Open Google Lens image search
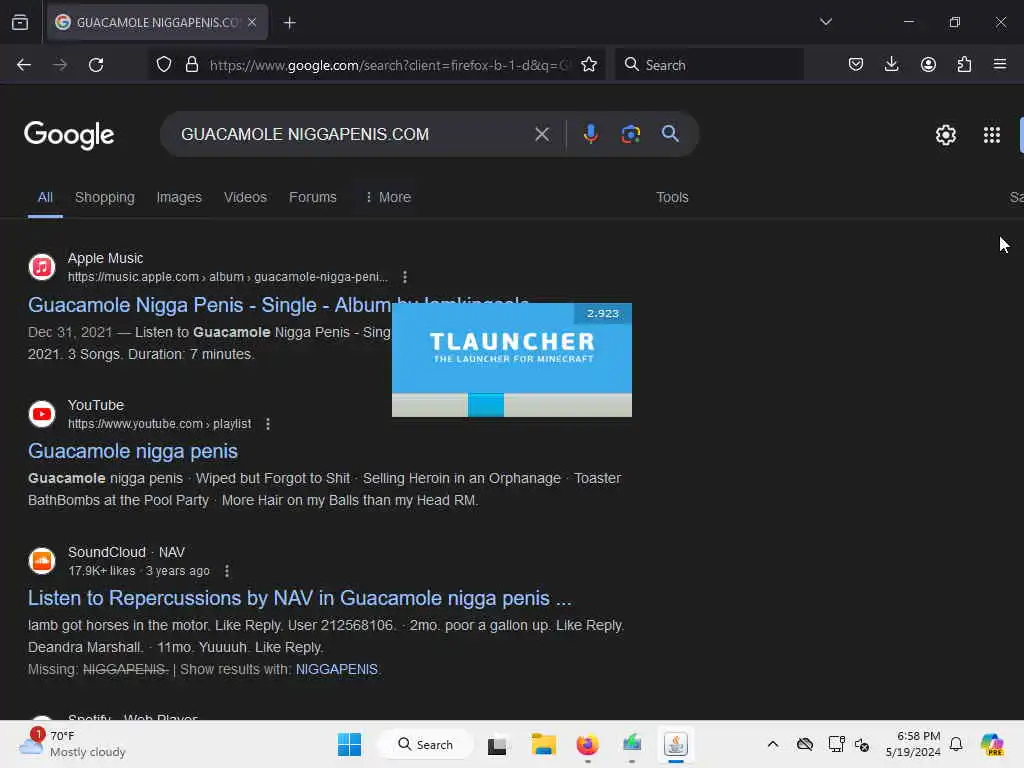Screen dimensions: 1024x768 630,134
